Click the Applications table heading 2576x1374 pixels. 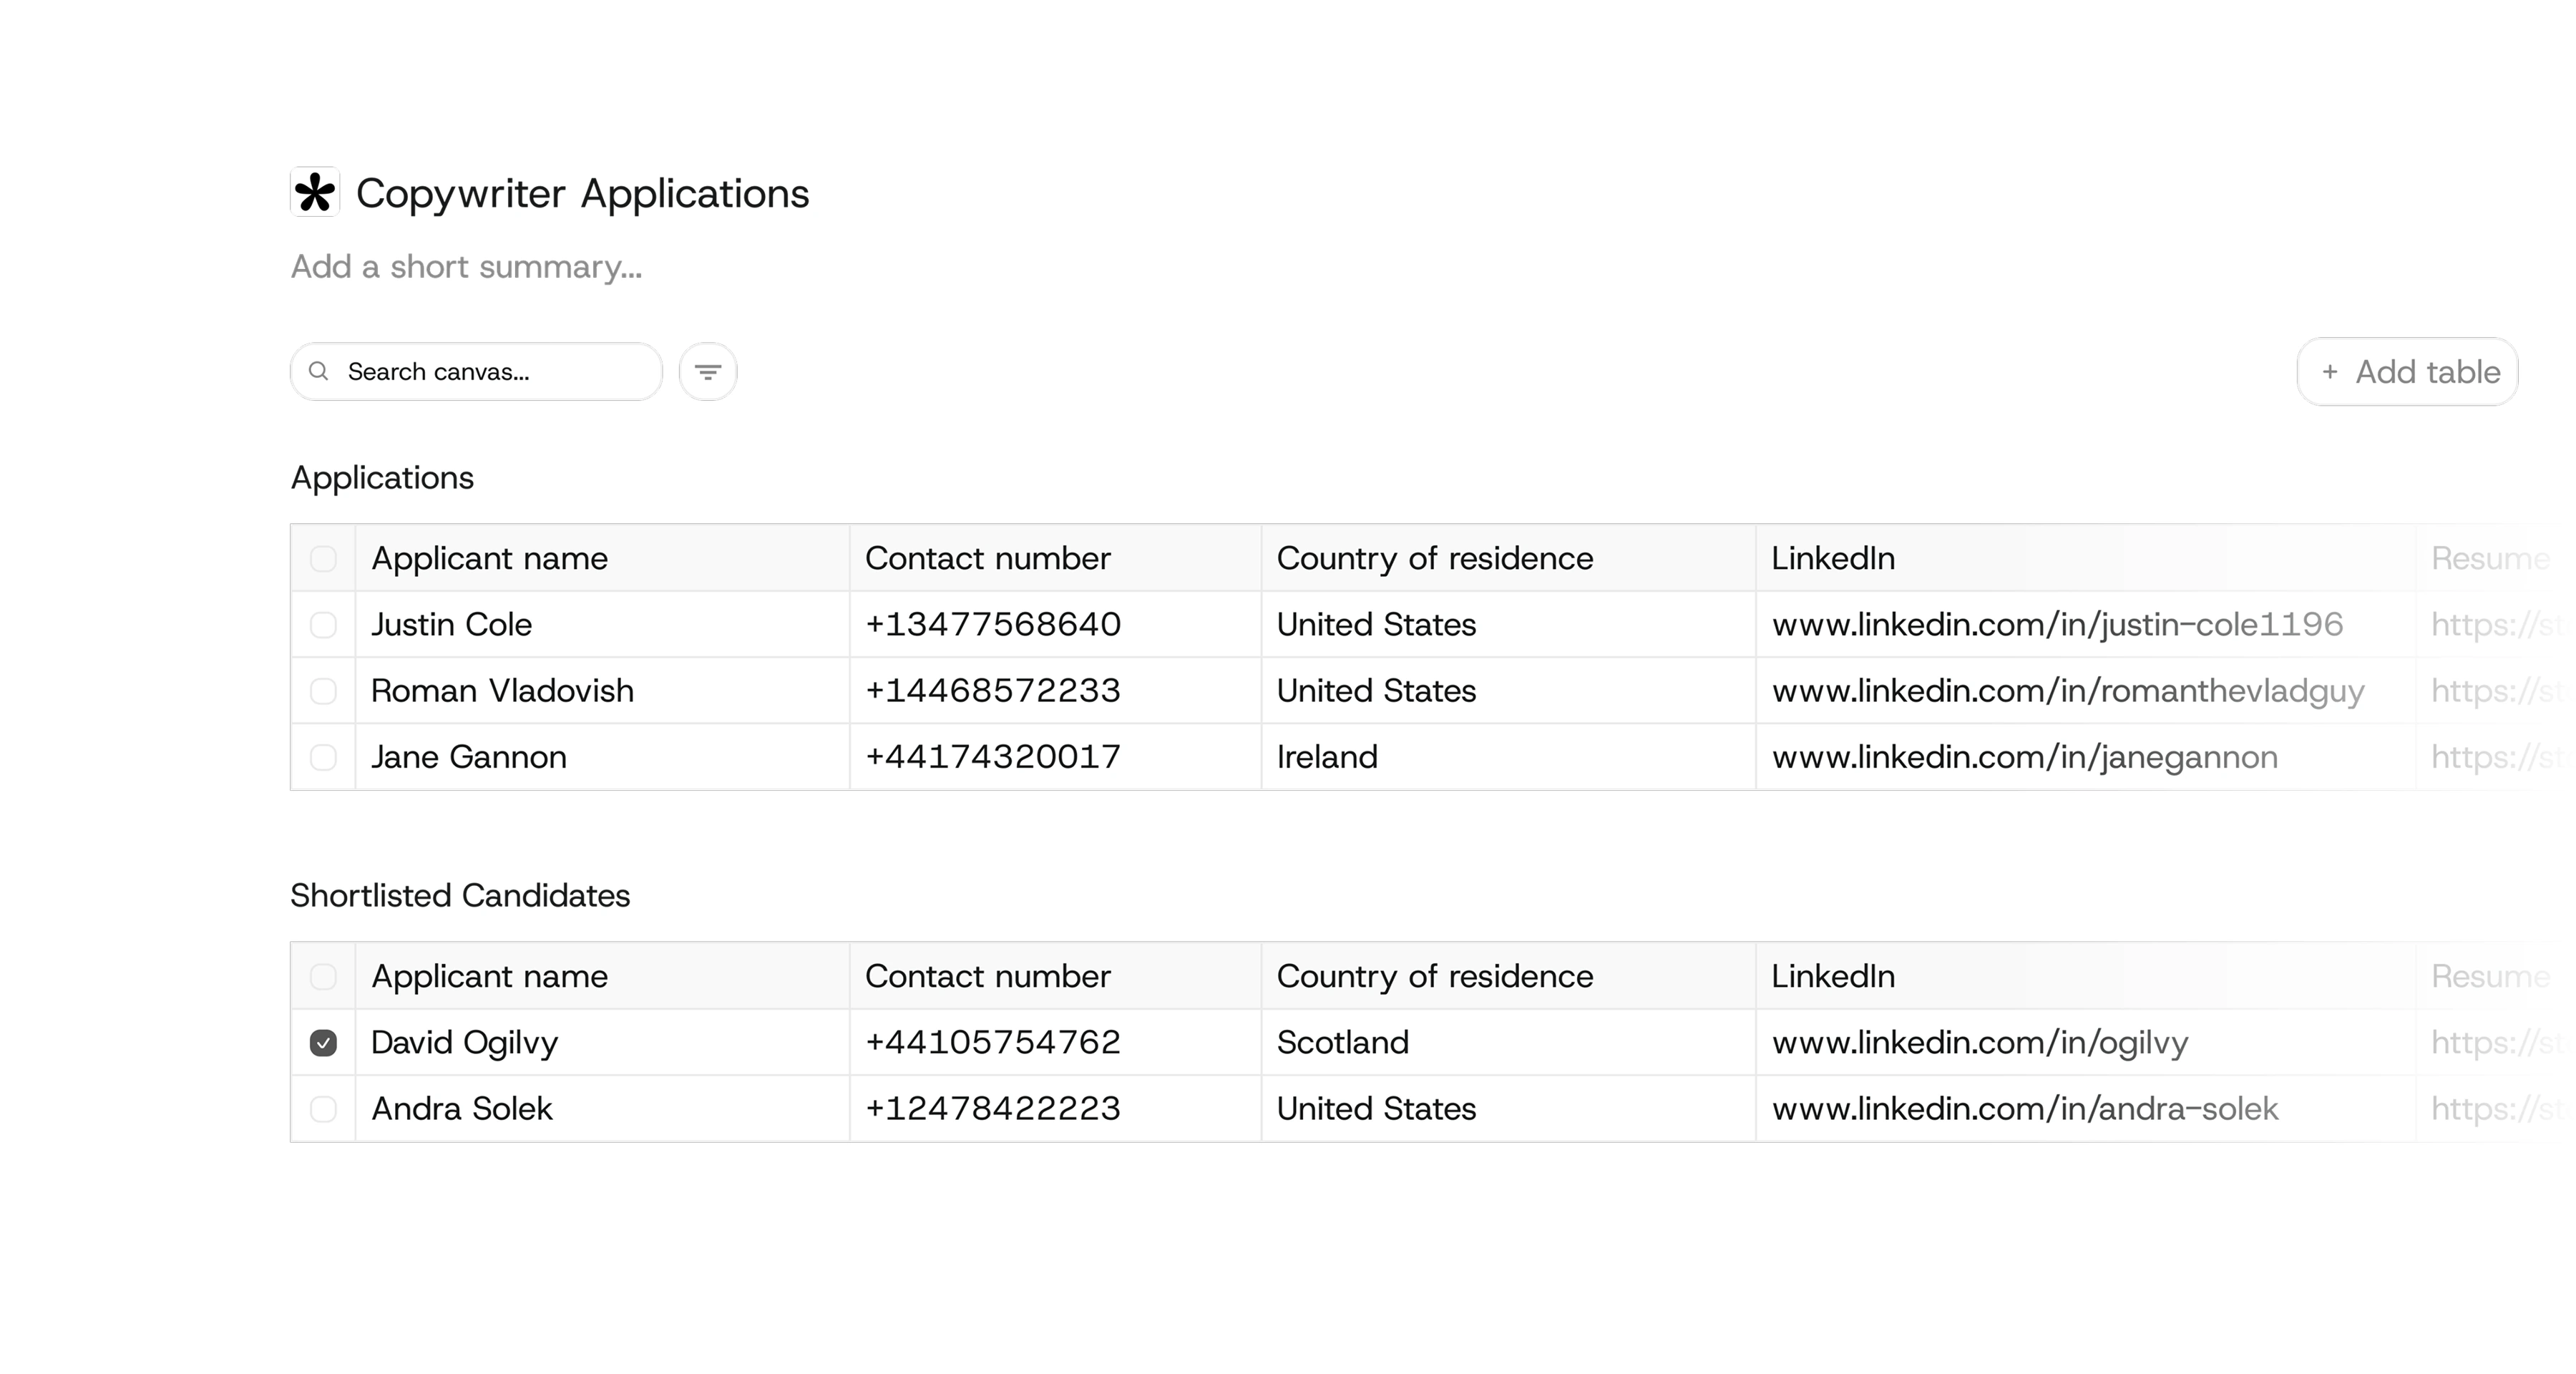(x=382, y=478)
